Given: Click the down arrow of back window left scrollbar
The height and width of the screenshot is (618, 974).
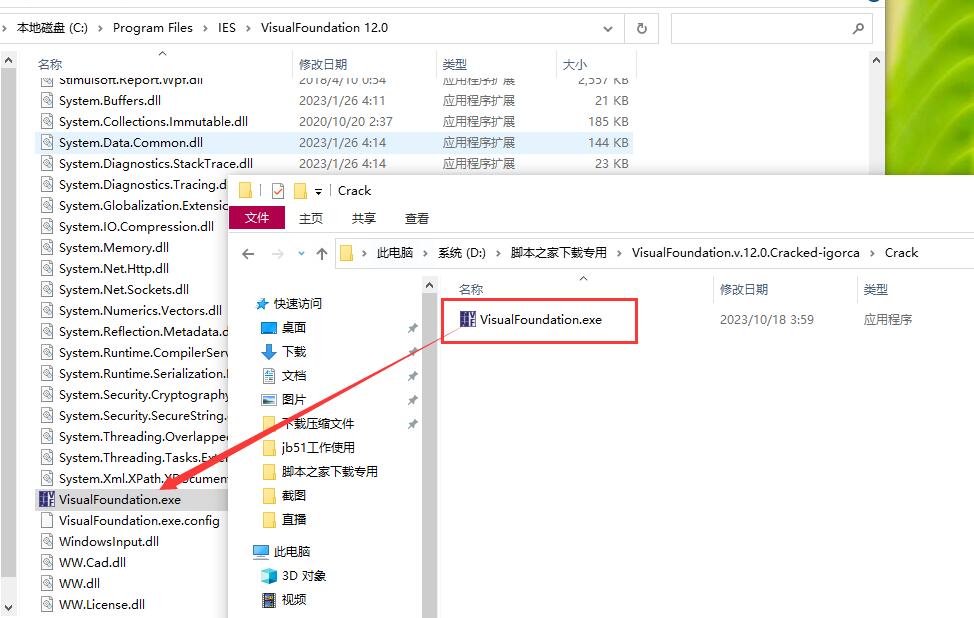Looking at the screenshot, I should pos(9,607).
